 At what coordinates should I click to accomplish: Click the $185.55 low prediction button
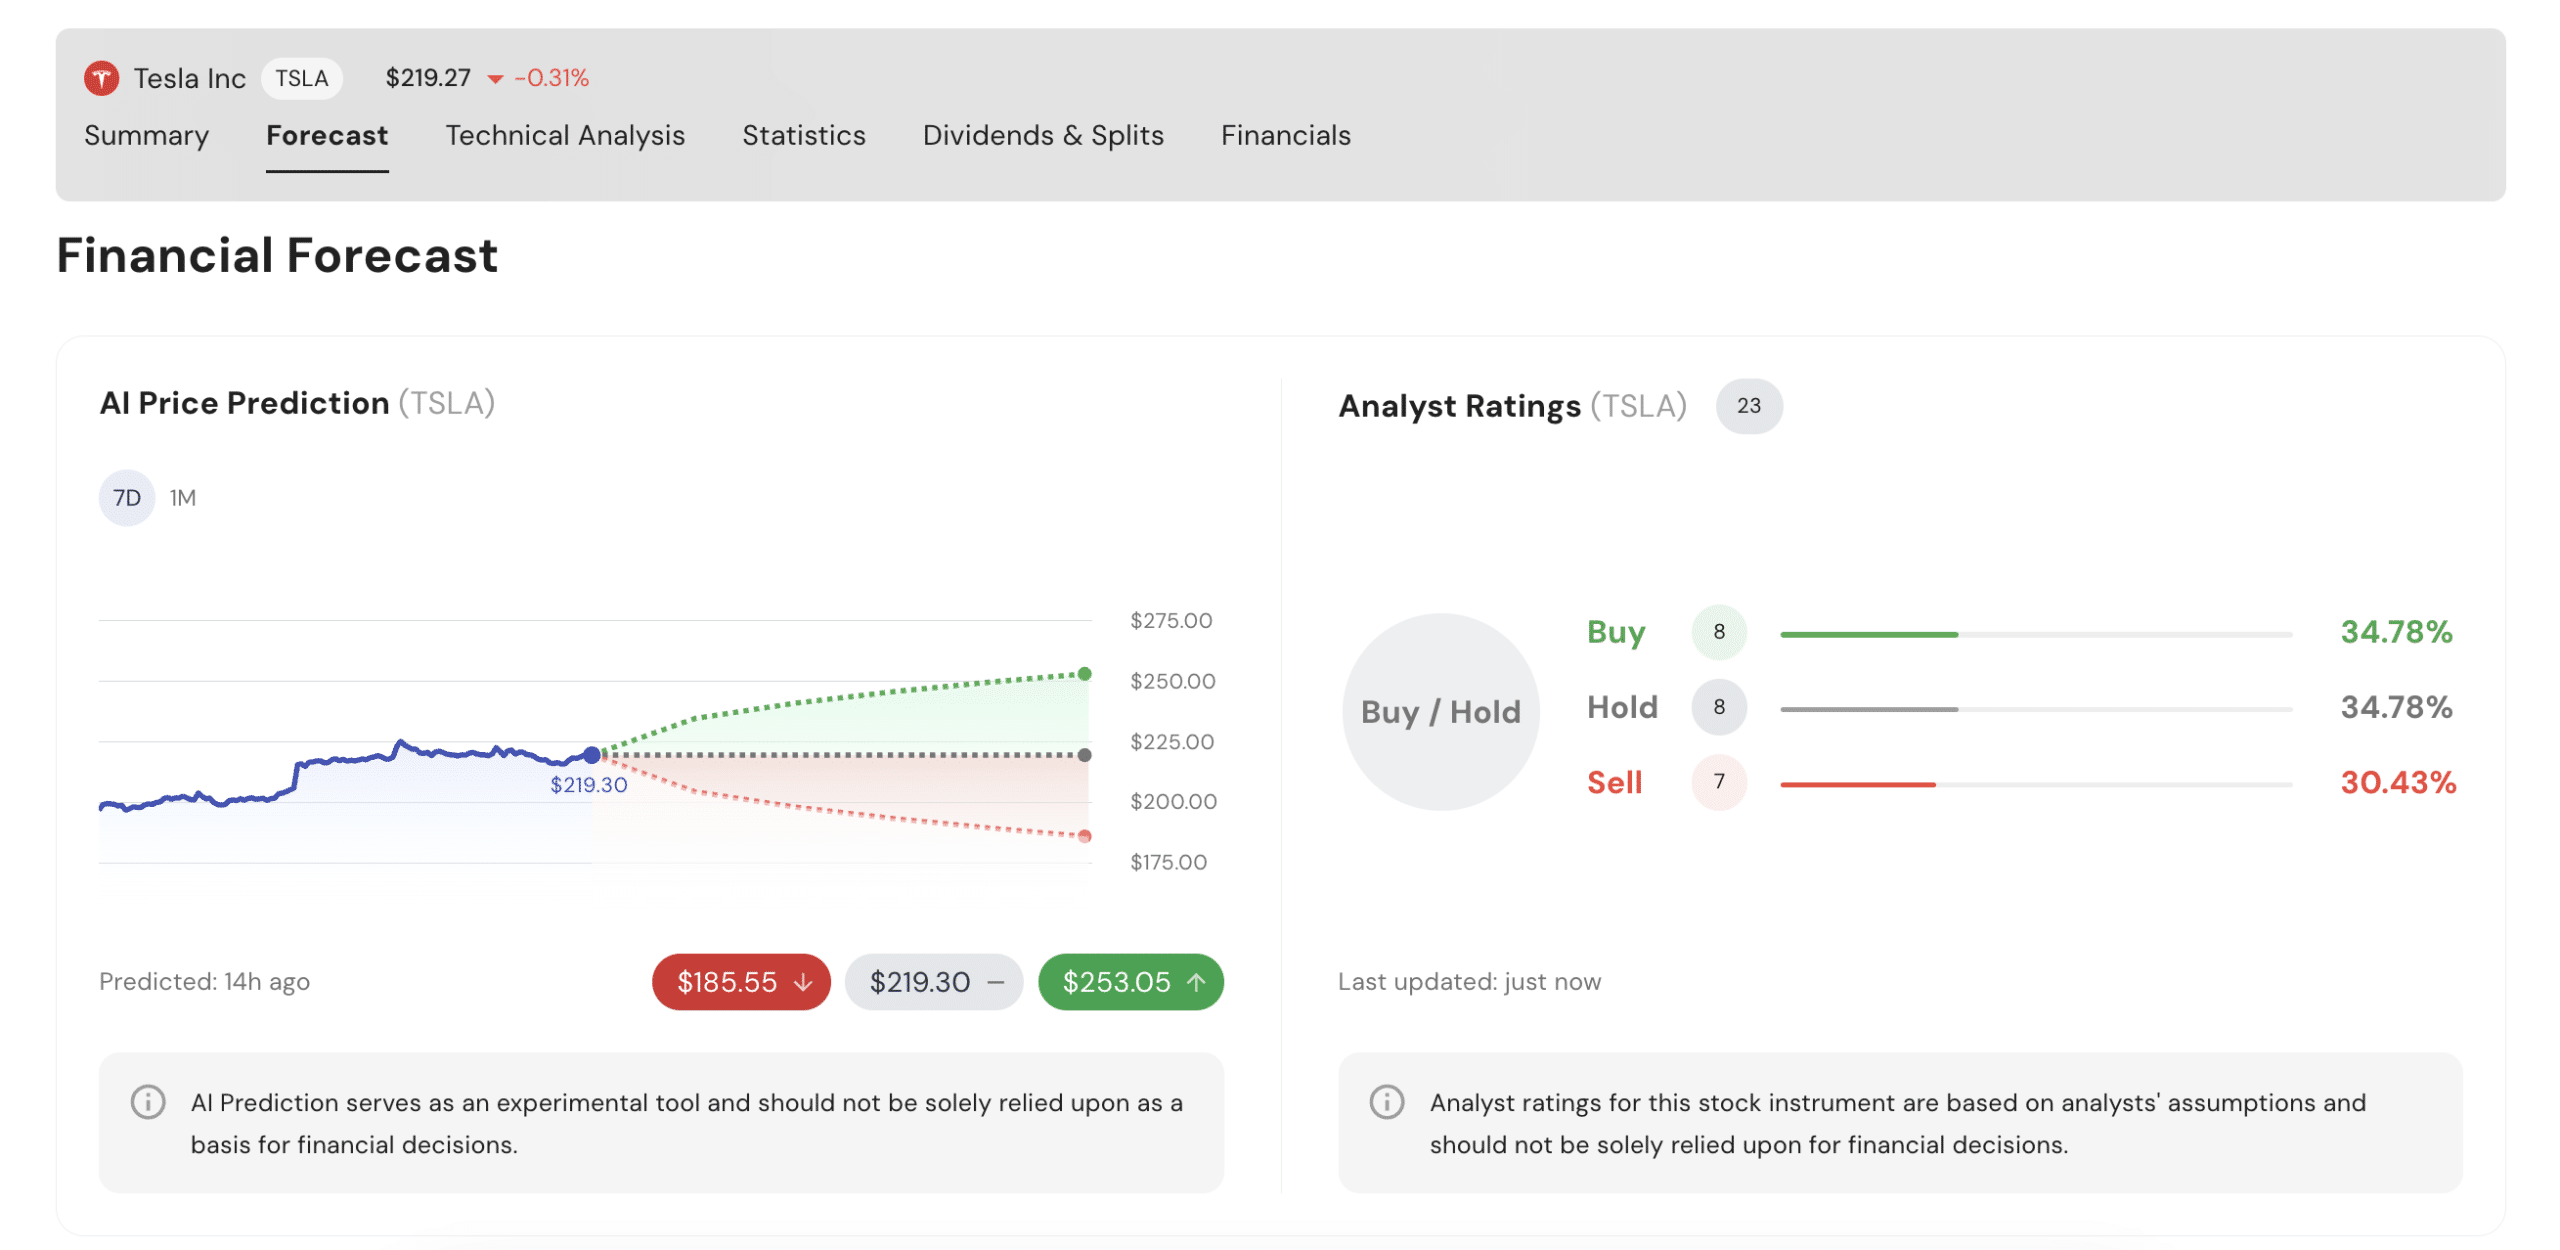(x=741, y=982)
